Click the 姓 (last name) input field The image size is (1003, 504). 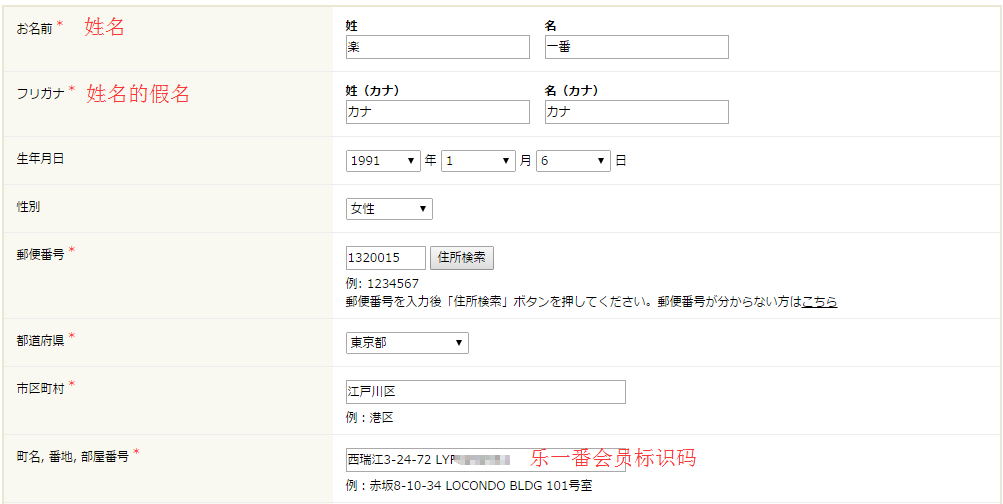[437, 47]
